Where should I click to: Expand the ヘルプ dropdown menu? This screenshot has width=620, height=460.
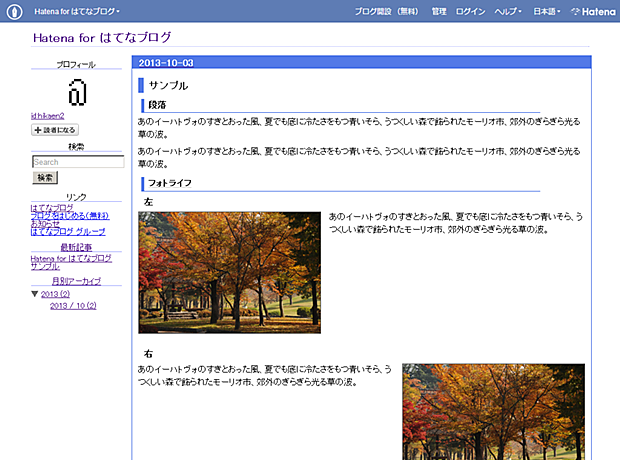point(508,11)
